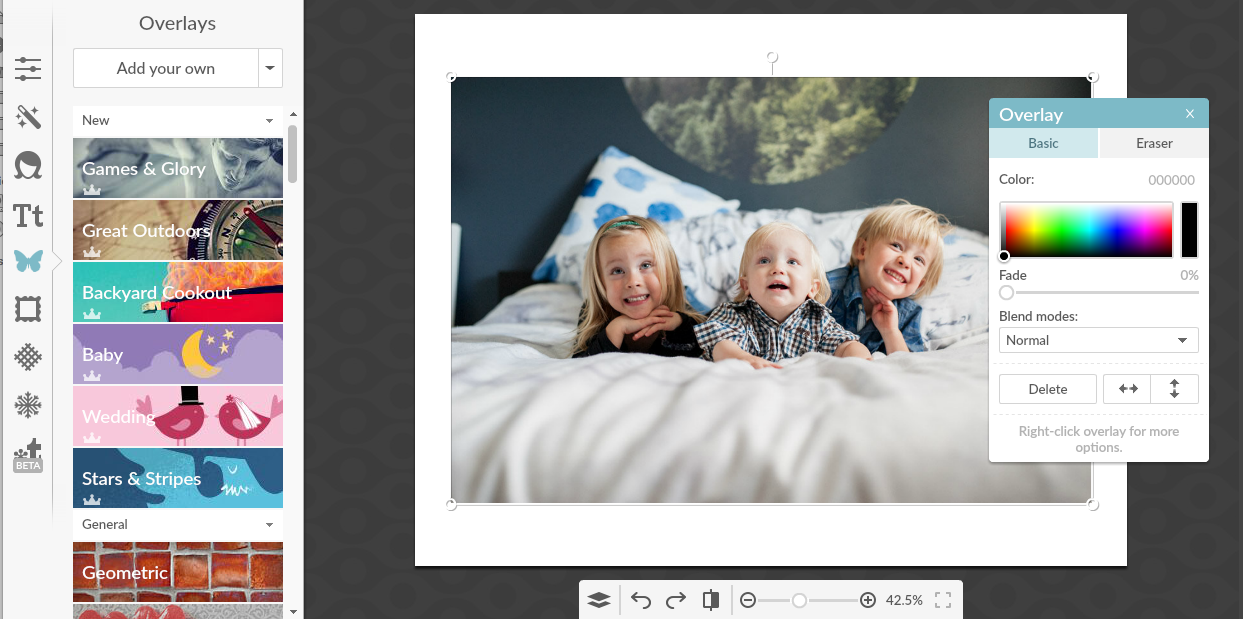Open the layers panel icon
The width and height of the screenshot is (1243, 619).
pos(598,600)
